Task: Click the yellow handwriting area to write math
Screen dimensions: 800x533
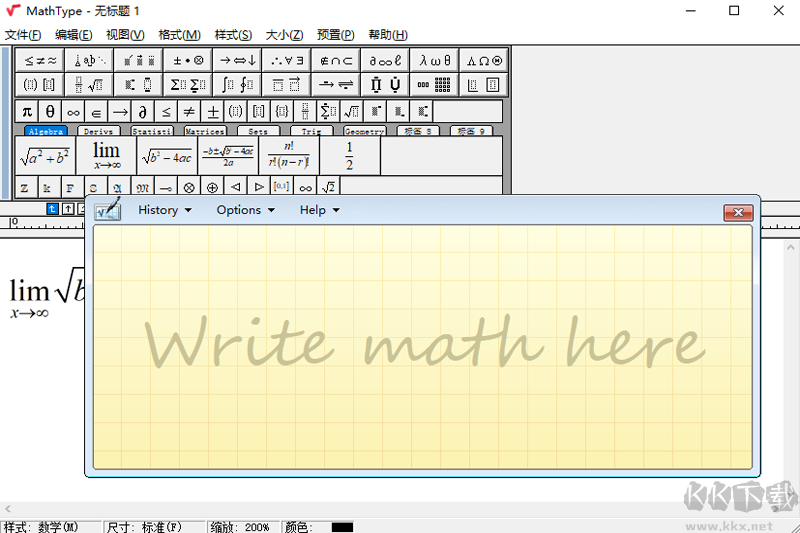Action: pos(422,345)
